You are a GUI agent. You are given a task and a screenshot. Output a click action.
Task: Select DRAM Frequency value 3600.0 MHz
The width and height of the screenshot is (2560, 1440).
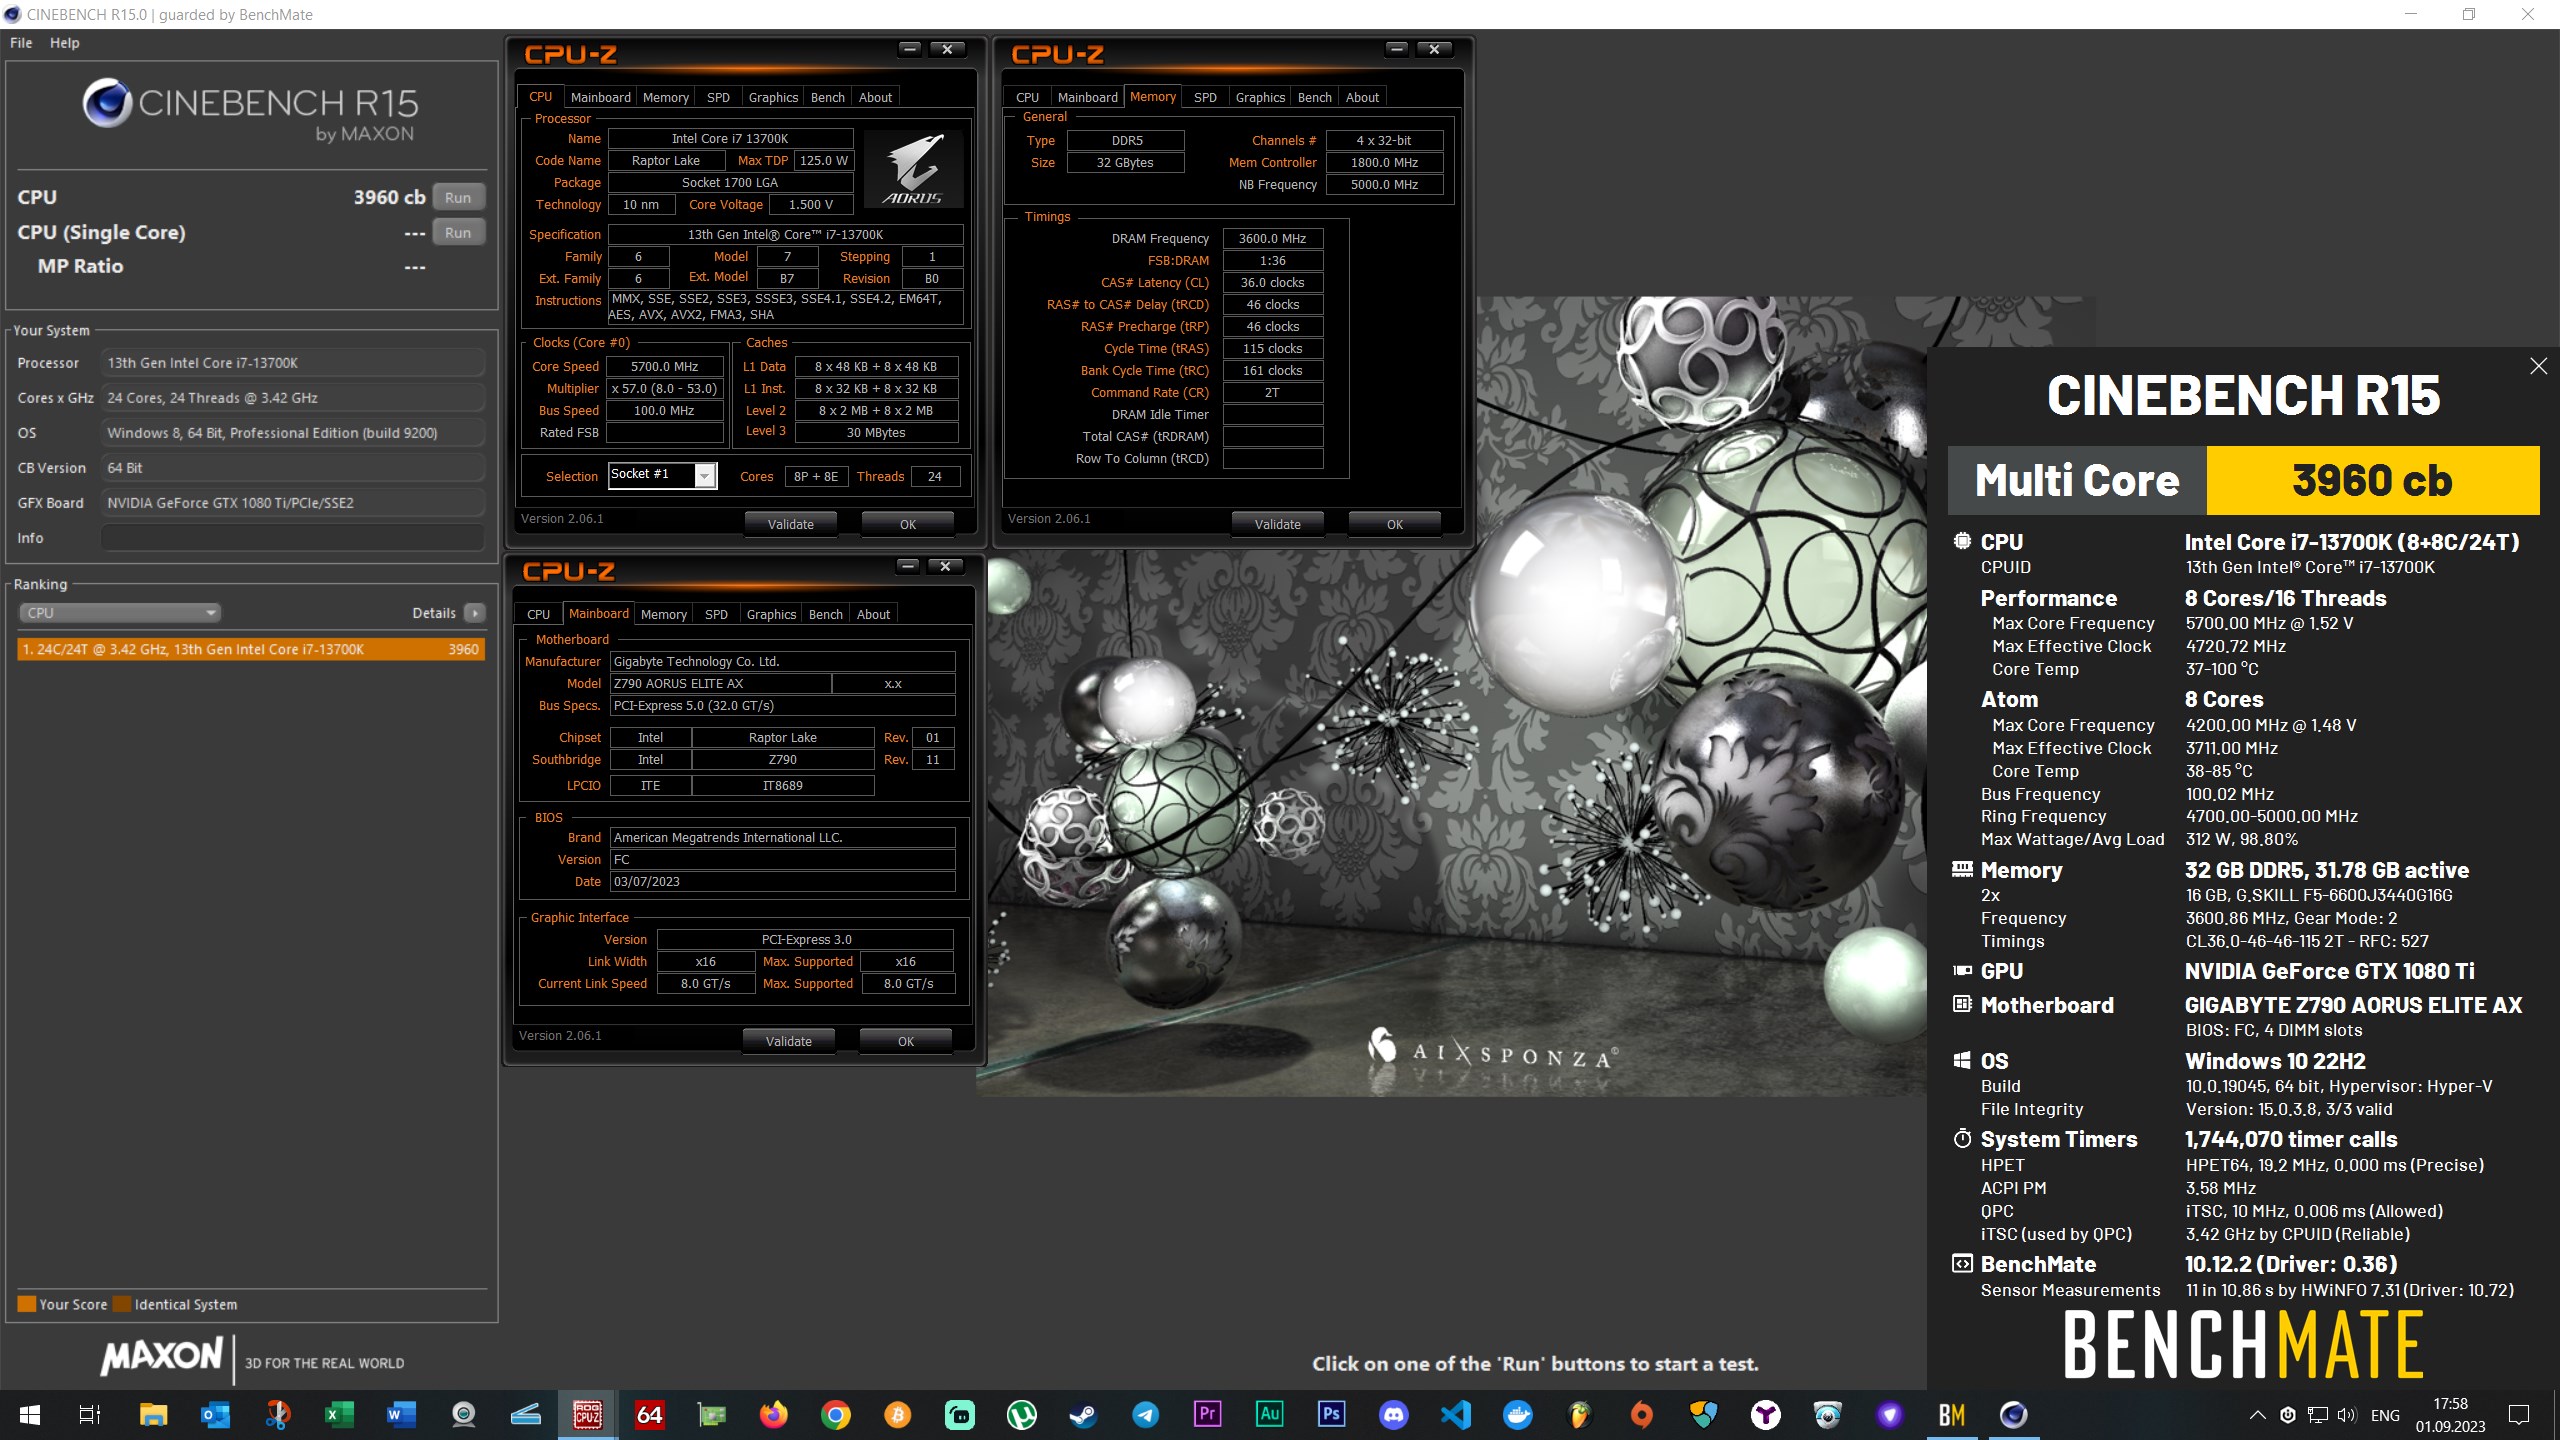(x=1272, y=238)
